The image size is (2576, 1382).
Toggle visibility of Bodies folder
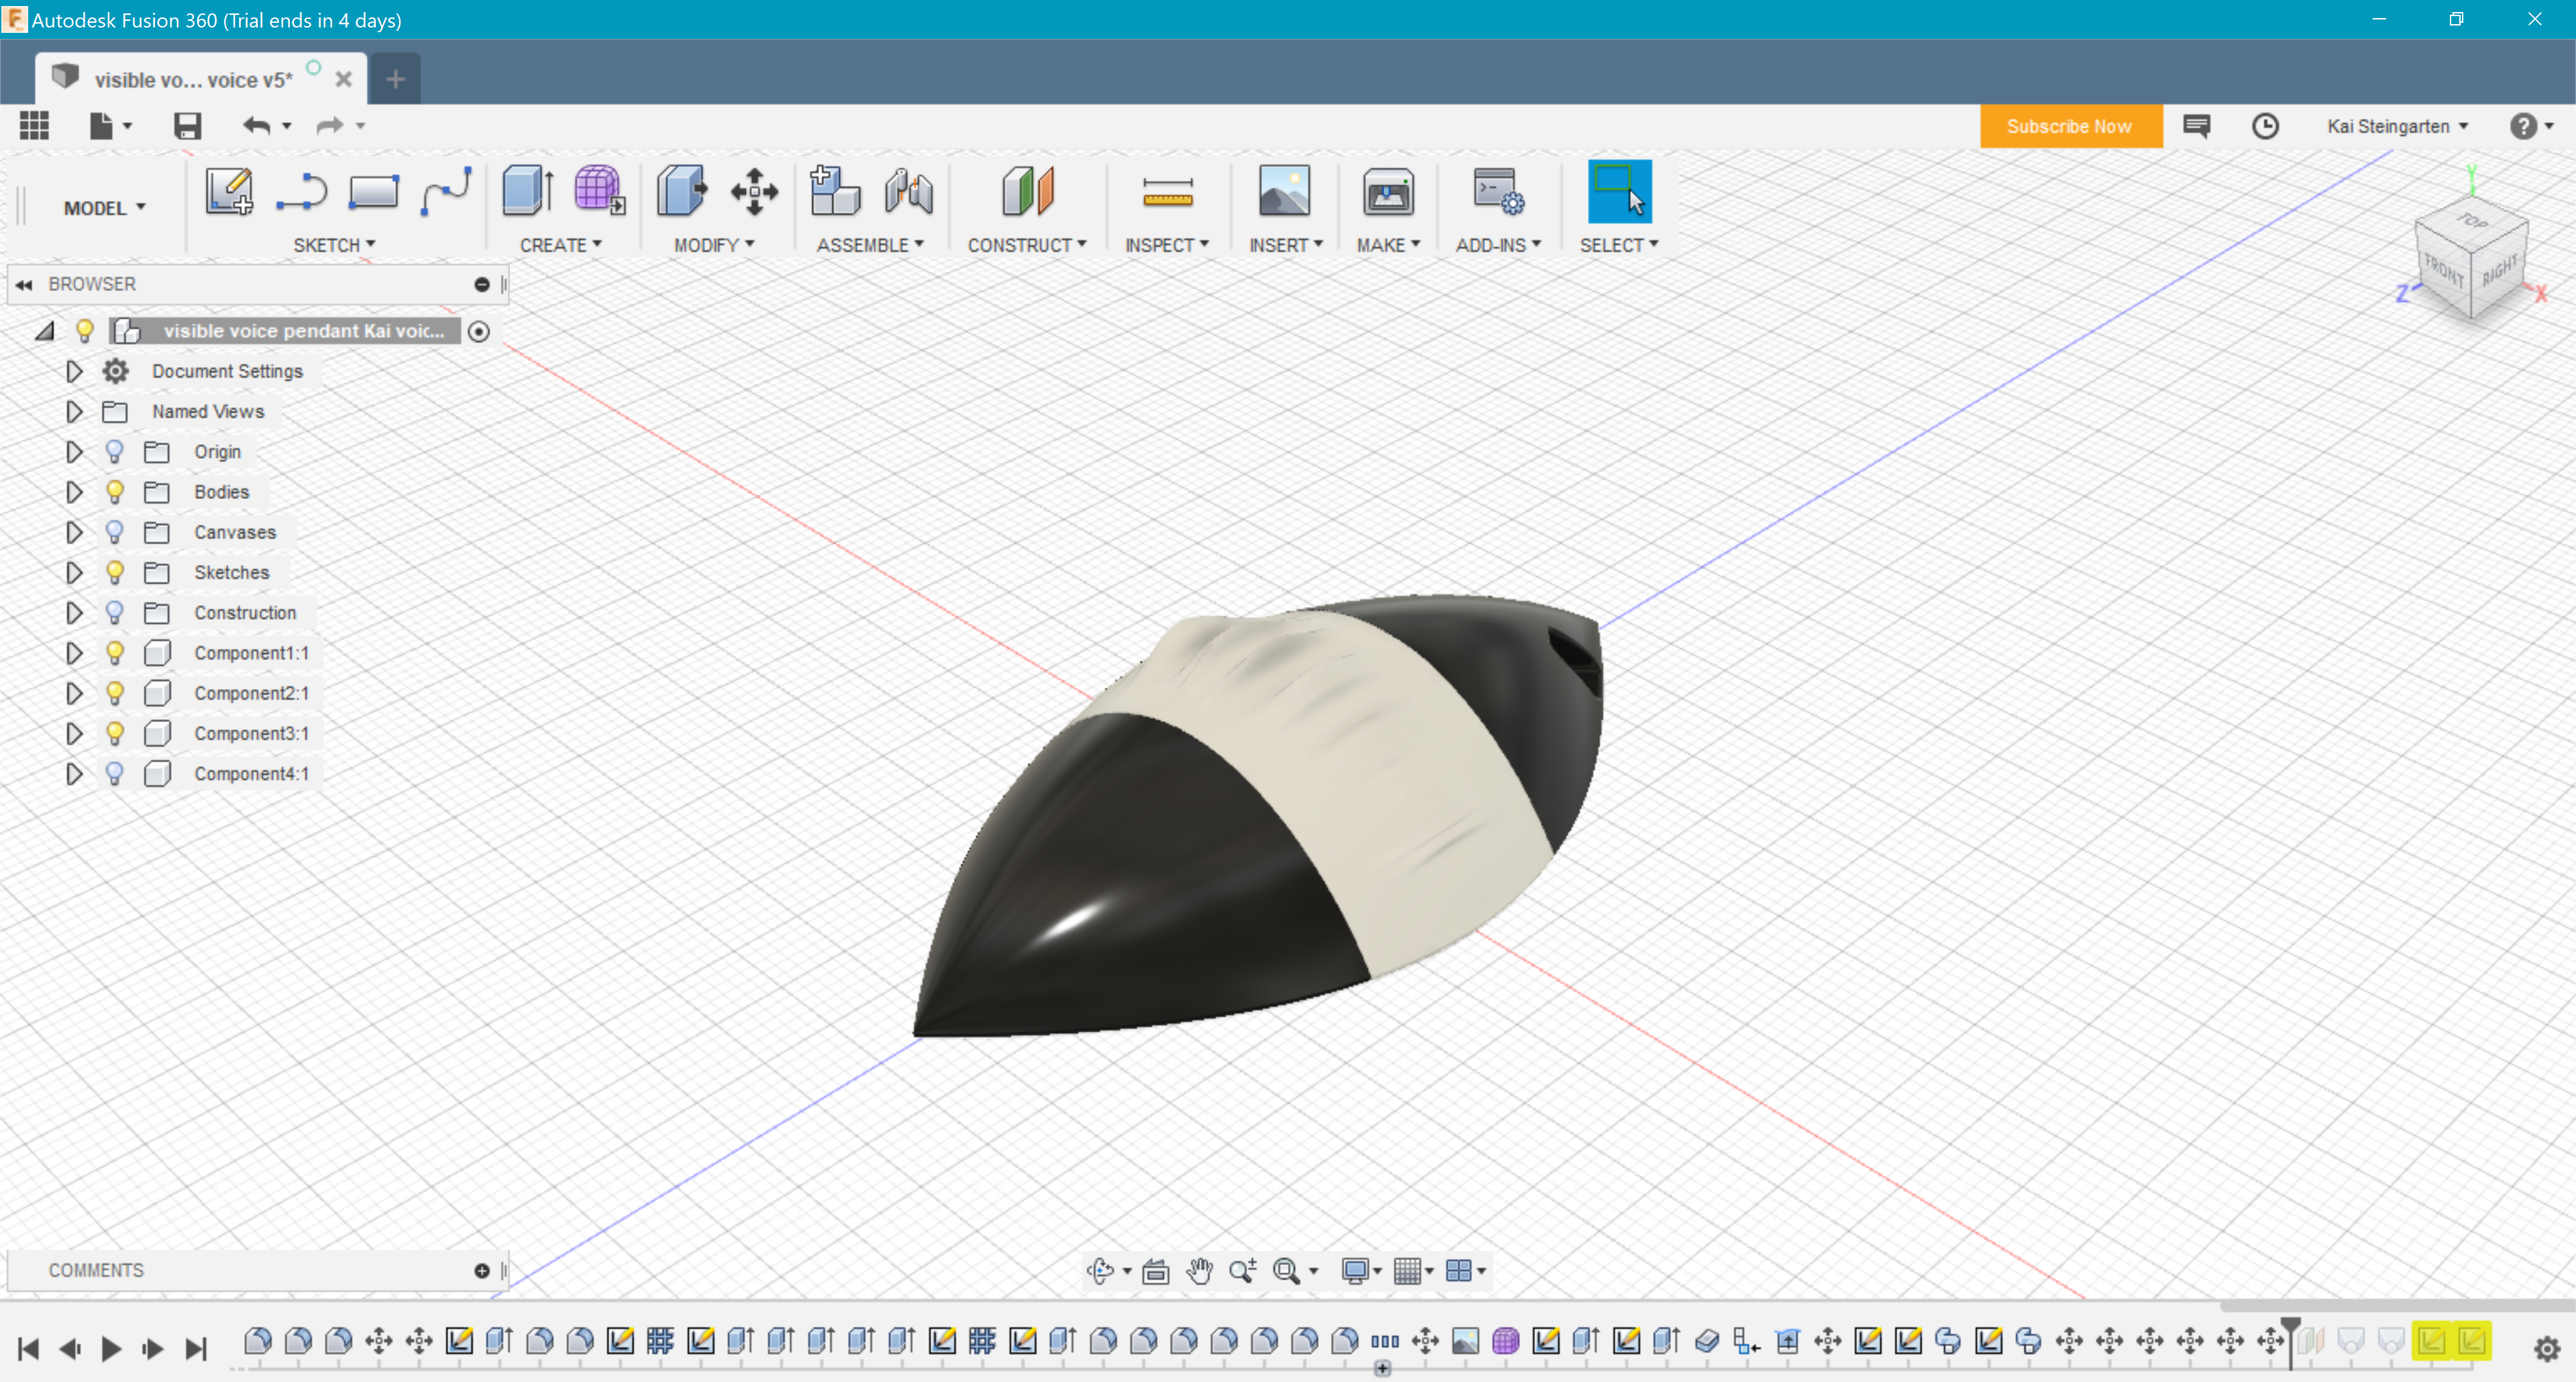pyautogui.click(x=114, y=492)
